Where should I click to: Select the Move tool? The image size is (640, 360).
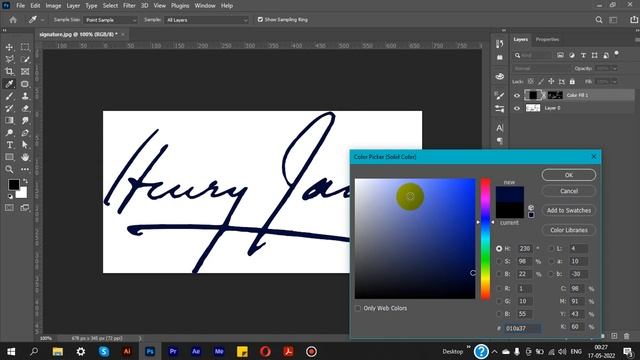(x=9, y=47)
